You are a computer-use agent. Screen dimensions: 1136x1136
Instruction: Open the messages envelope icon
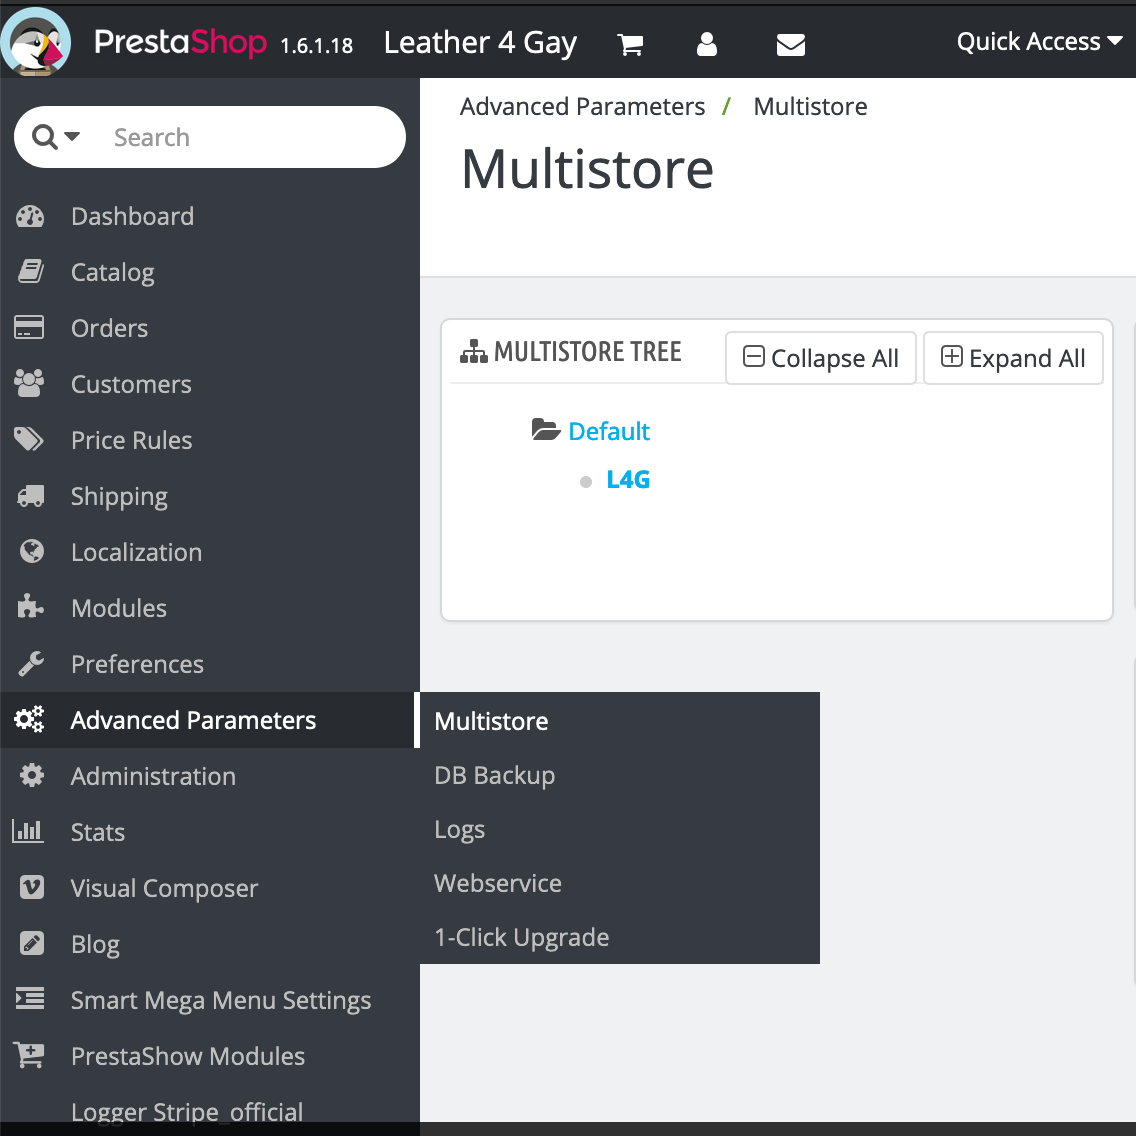point(790,45)
